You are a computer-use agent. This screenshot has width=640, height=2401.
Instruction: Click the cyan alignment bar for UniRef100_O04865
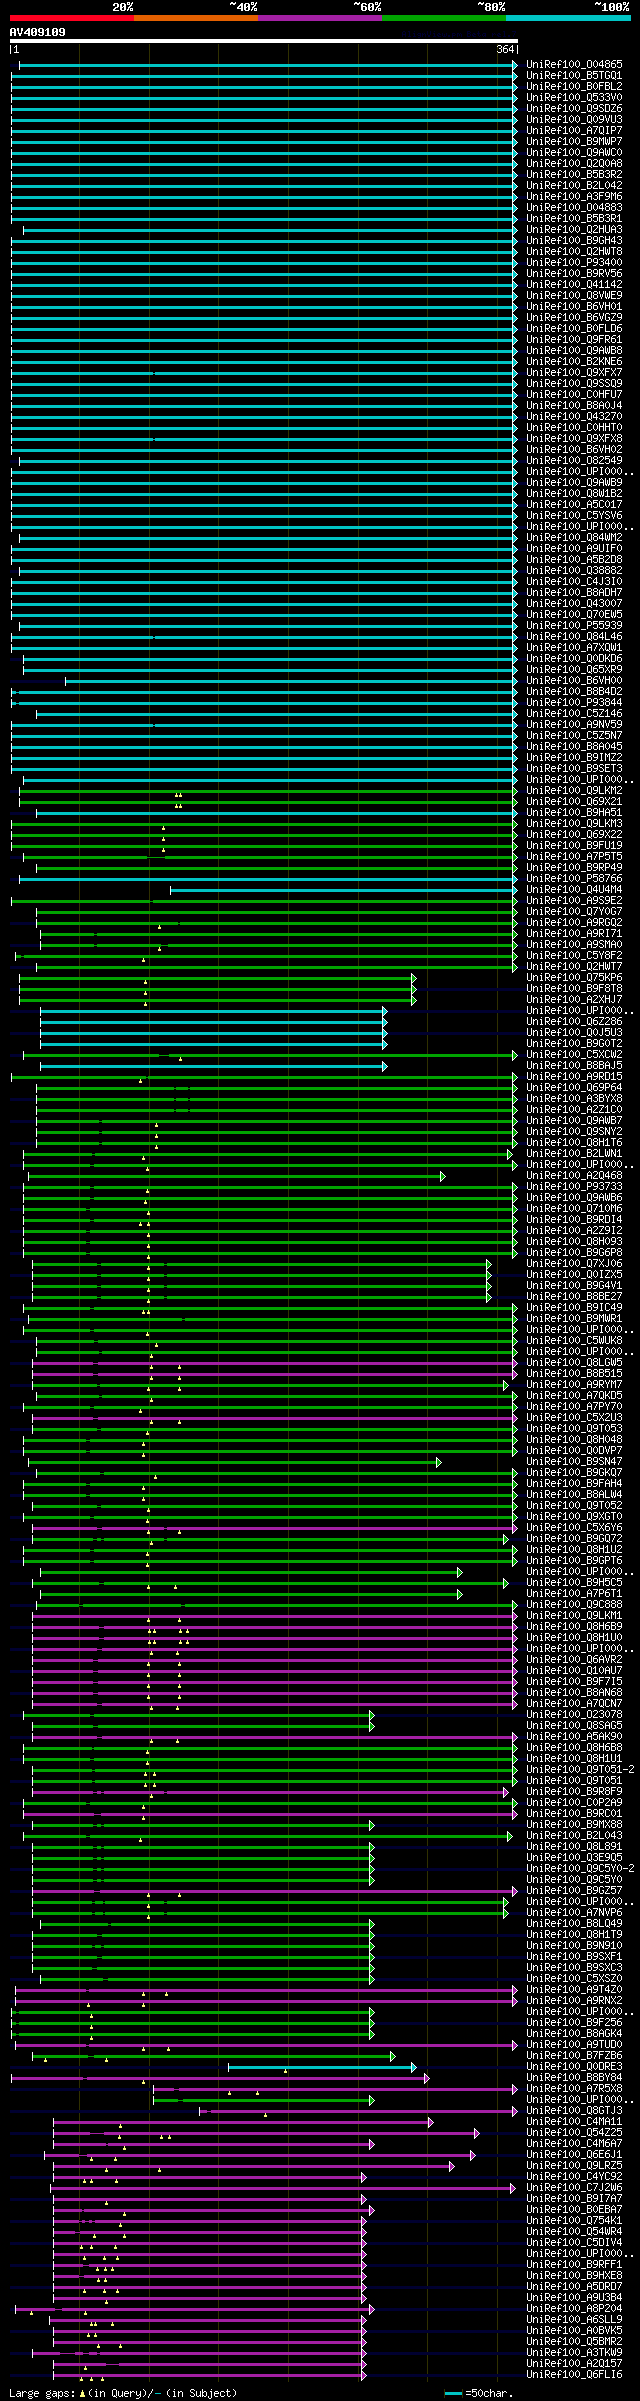coord(267,65)
